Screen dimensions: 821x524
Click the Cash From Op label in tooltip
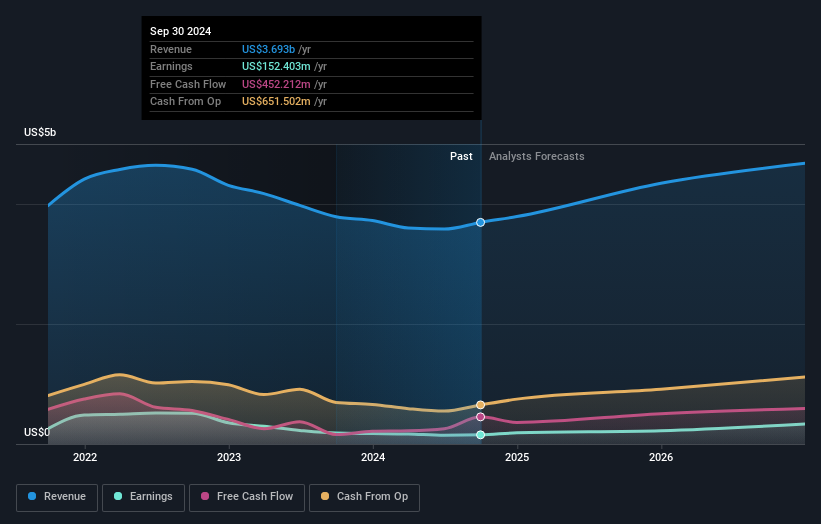click(185, 102)
